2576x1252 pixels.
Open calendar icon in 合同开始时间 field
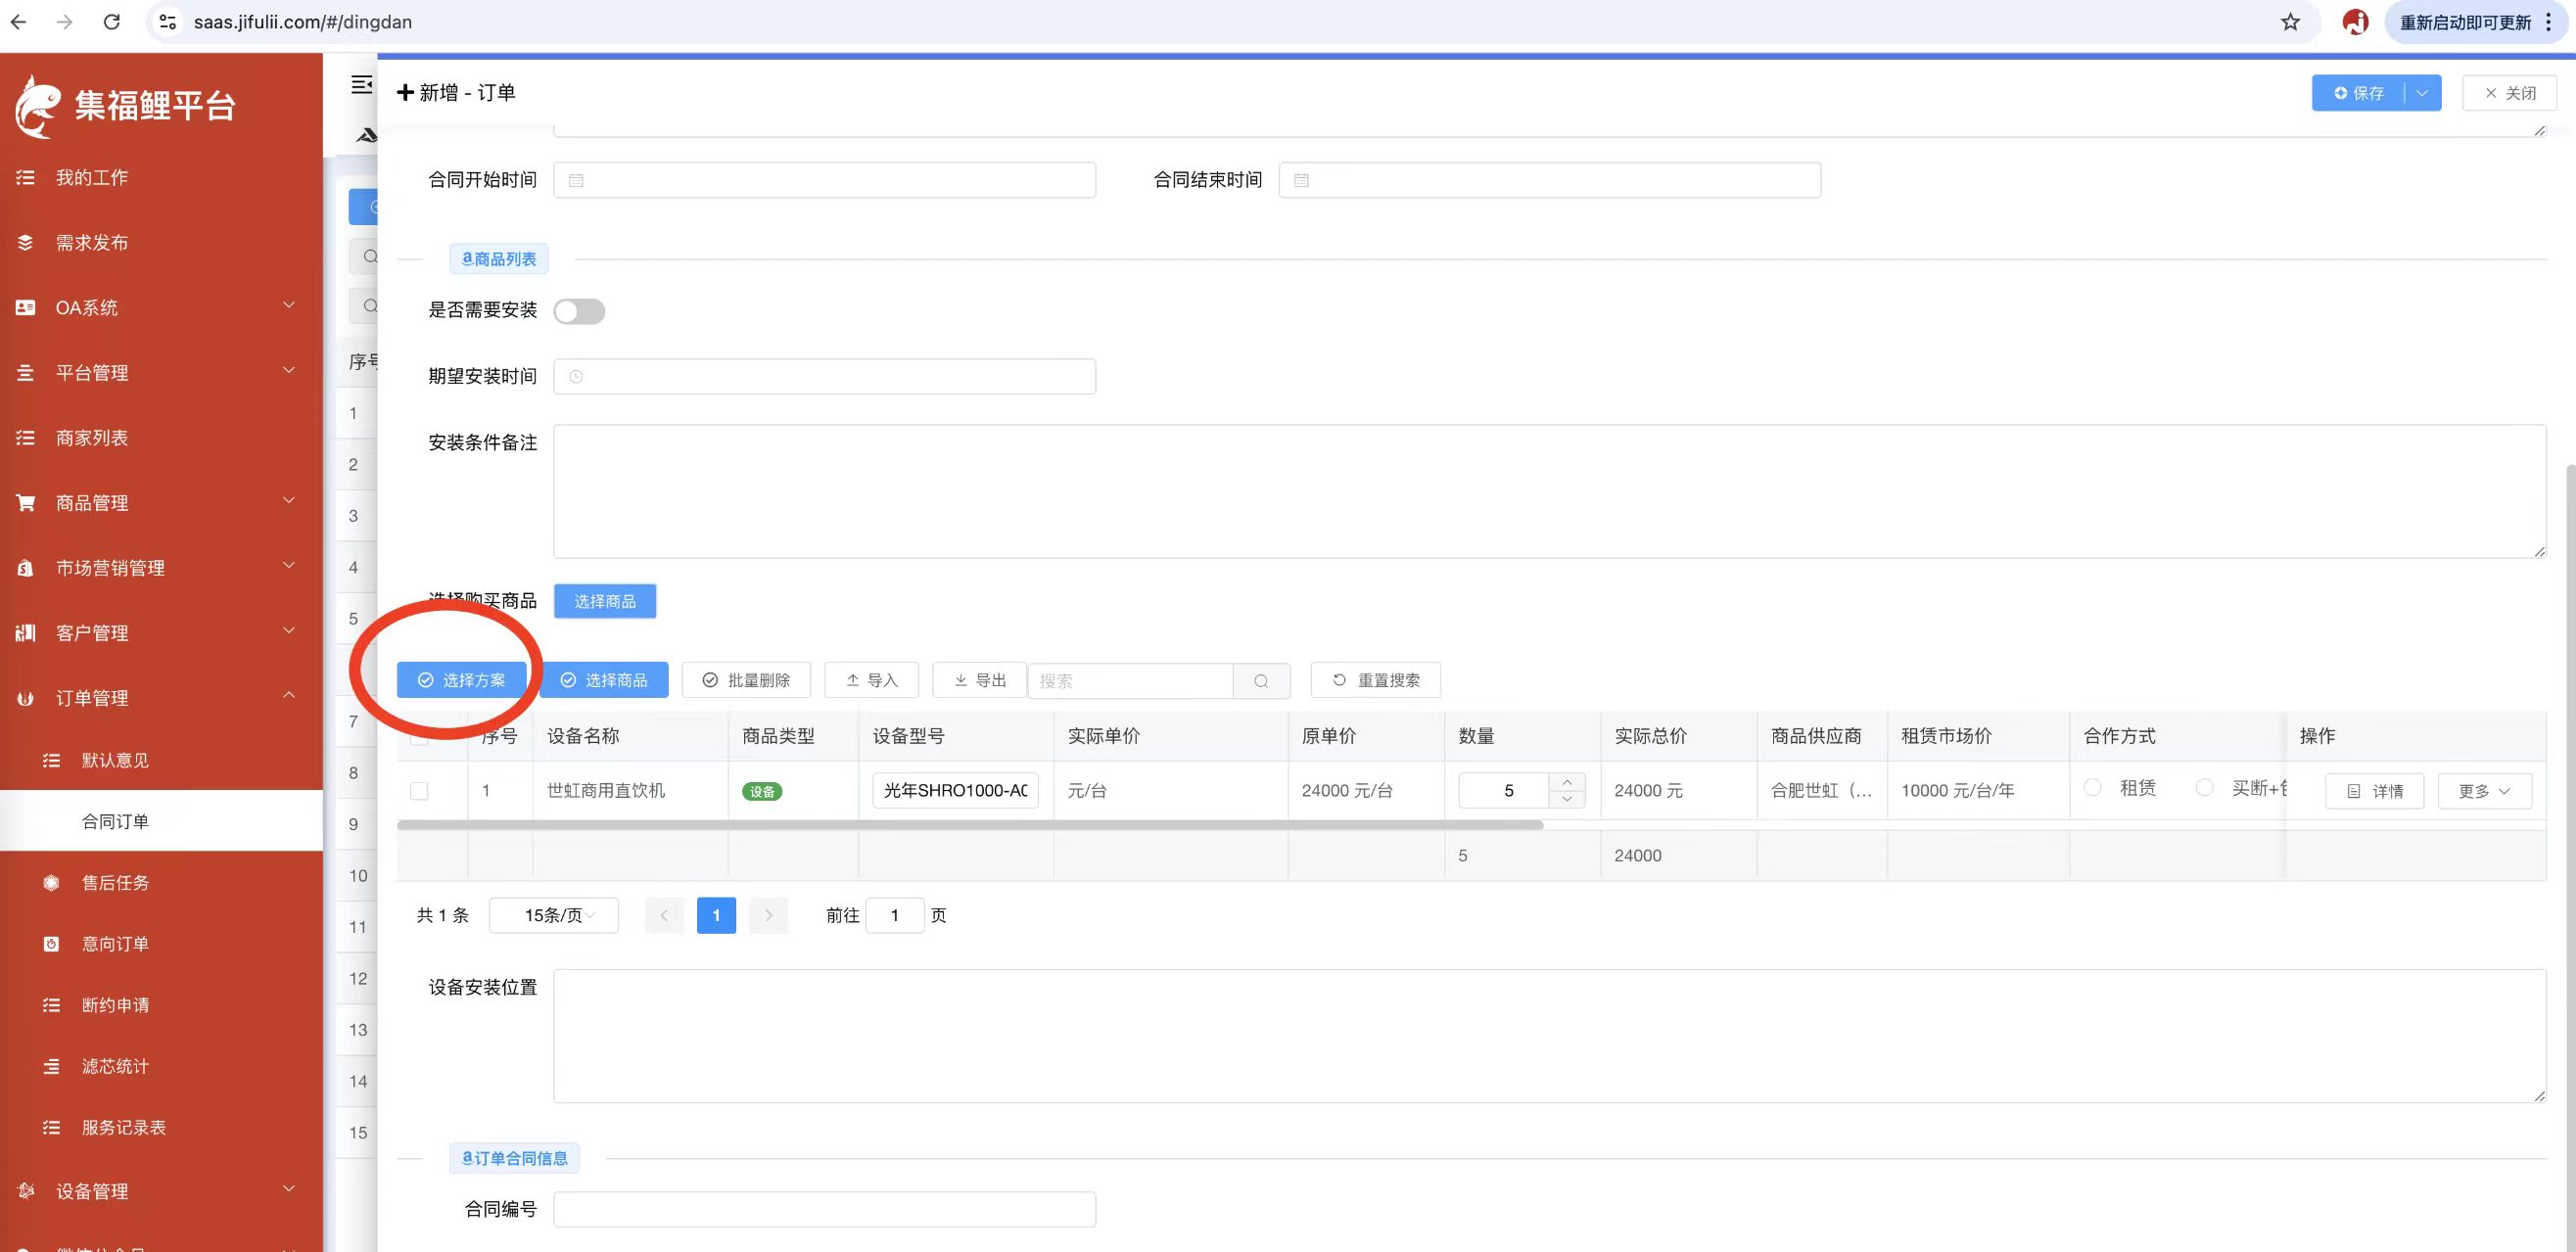(x=576, y=180)
